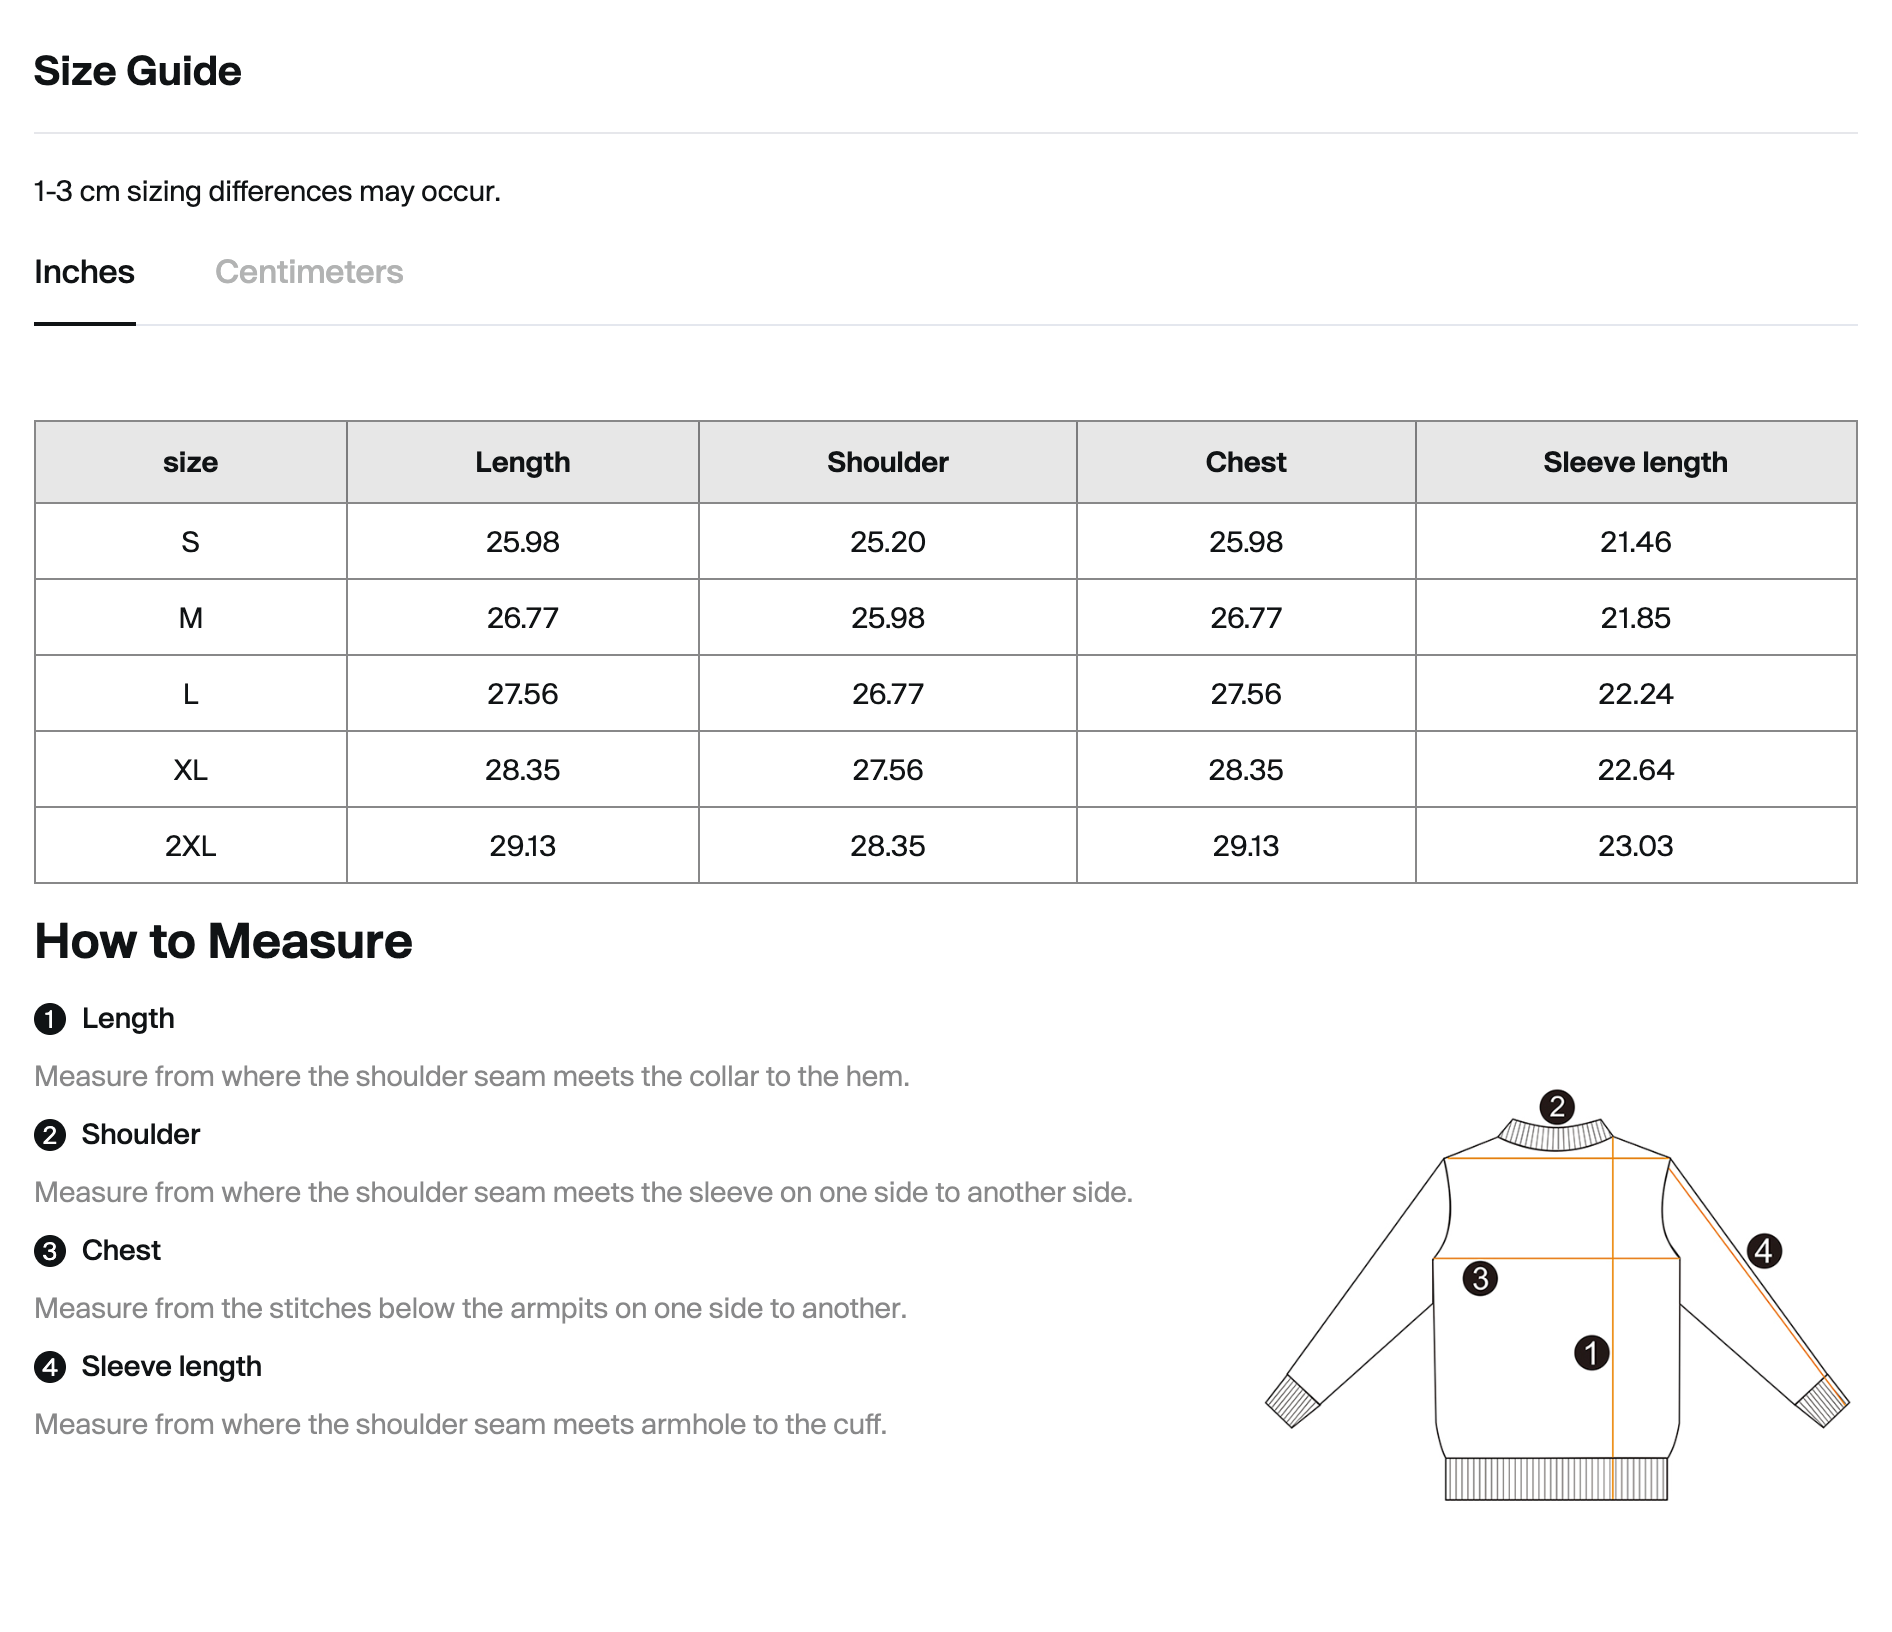This screenshot has height=1632, width=1892.
Task: Click the M size chest value 26.77
Action: tap(1245, 618)
